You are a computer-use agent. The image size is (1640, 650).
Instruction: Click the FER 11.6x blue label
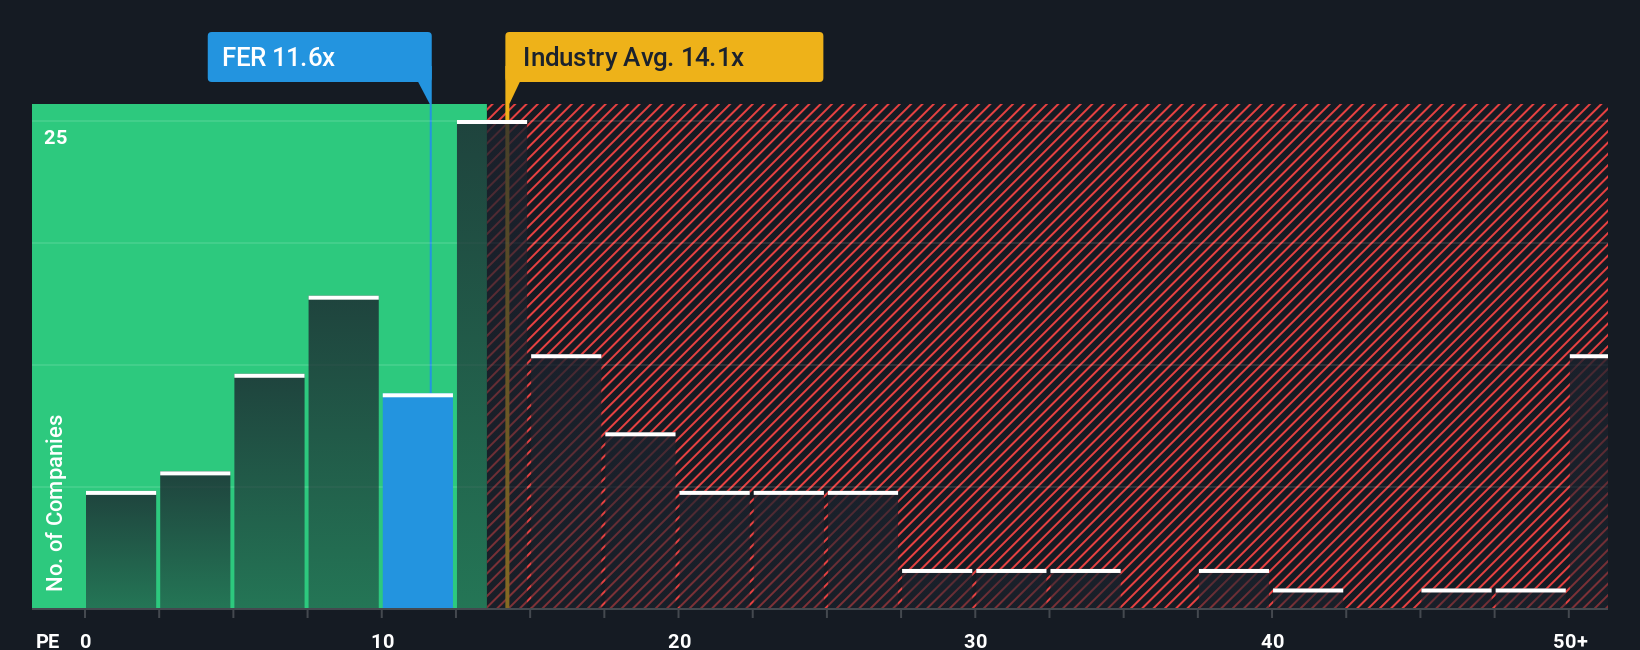pyautogui.click(x=319, y=57)
